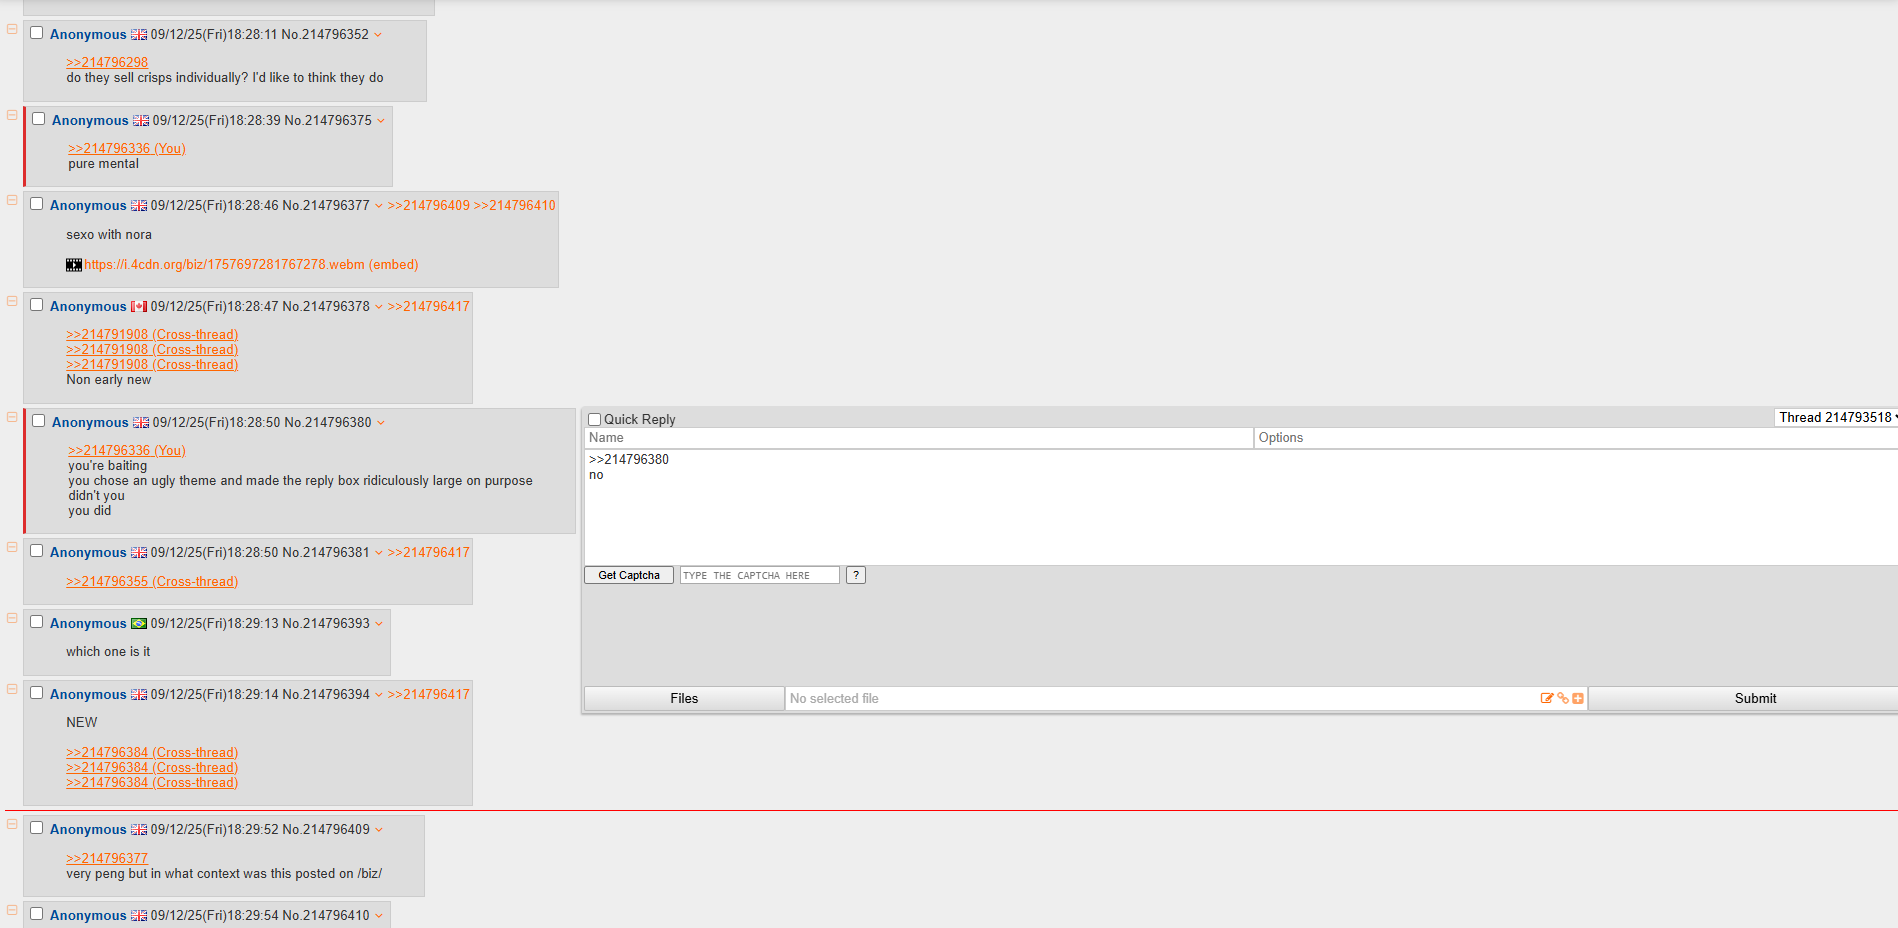Screen dimensions: 1898x928
Task: Select checkbox for post No.214796352
Action: point(37,33)
